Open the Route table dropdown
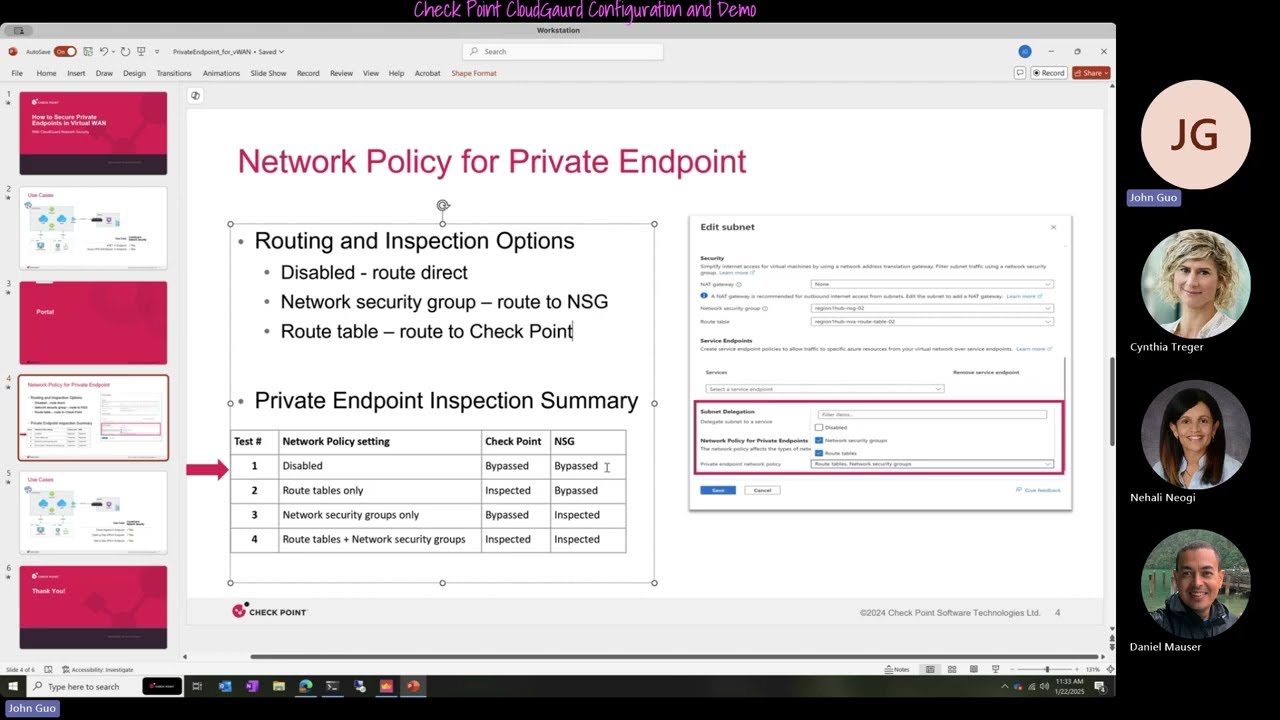 (932, 322)
